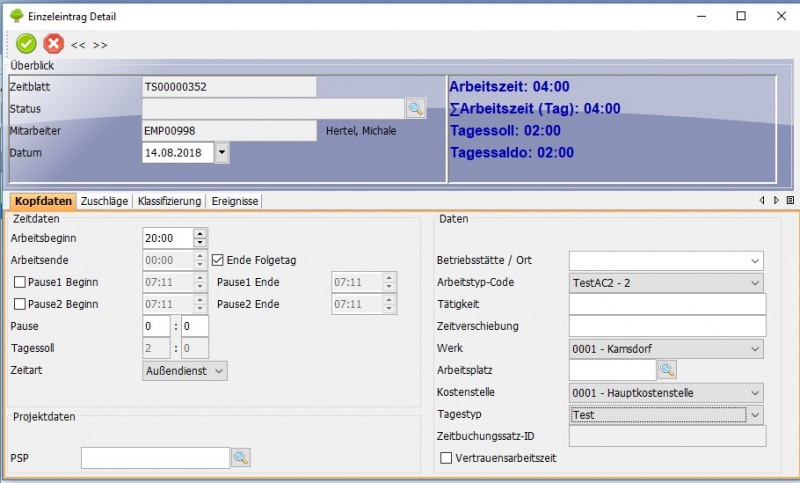Image resolution: width=800 pixels, height=483 pixels.
Task: Switch to the Zuschläge tab
Action: point(104,201)
